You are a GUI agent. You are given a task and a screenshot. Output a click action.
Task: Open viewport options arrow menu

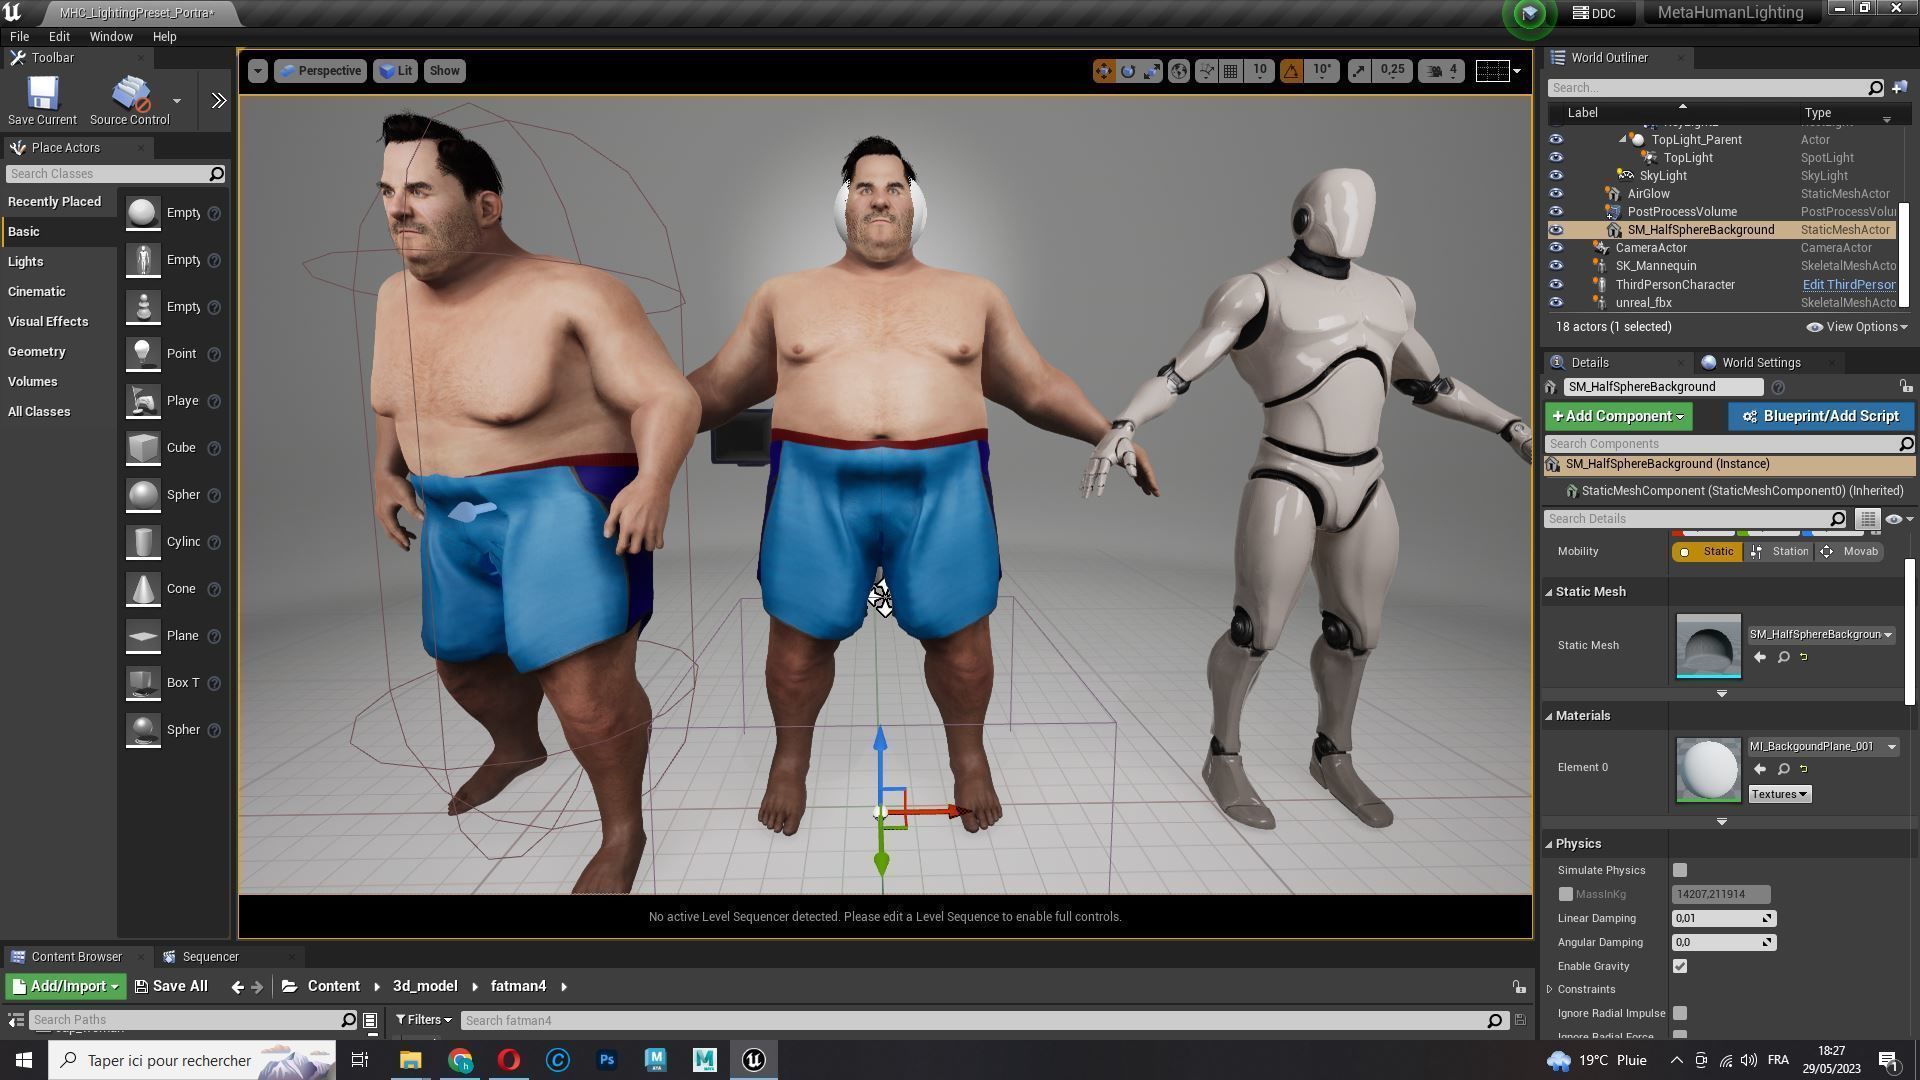258,71
